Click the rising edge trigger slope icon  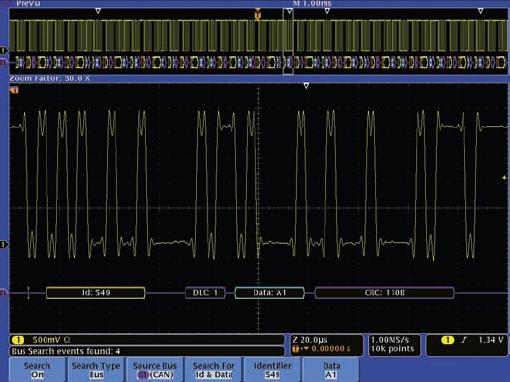pos(464,340)
